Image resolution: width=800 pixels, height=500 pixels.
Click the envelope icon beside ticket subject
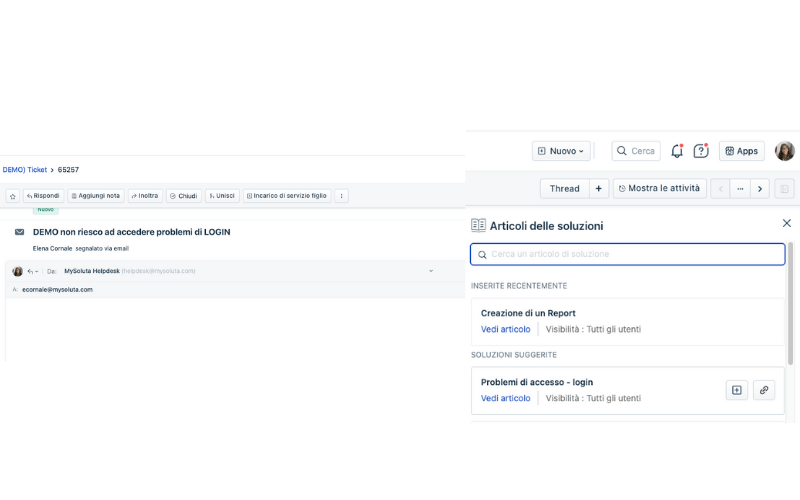tap(19, 232)
